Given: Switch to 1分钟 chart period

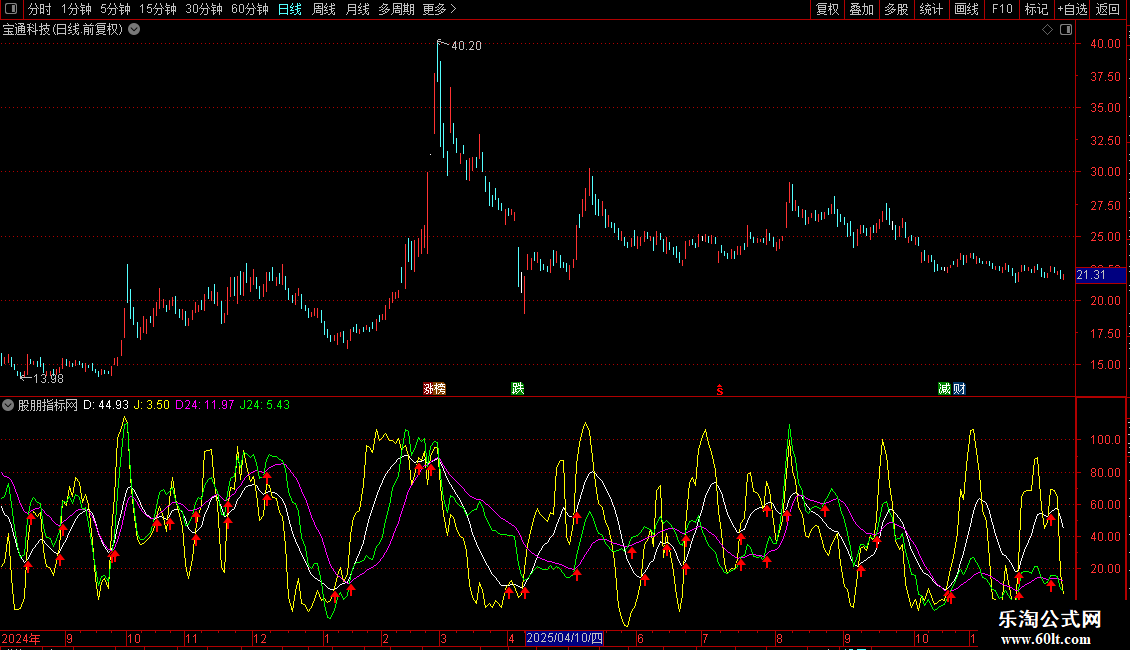Looking at the screenshot, I should coord(76,9).
